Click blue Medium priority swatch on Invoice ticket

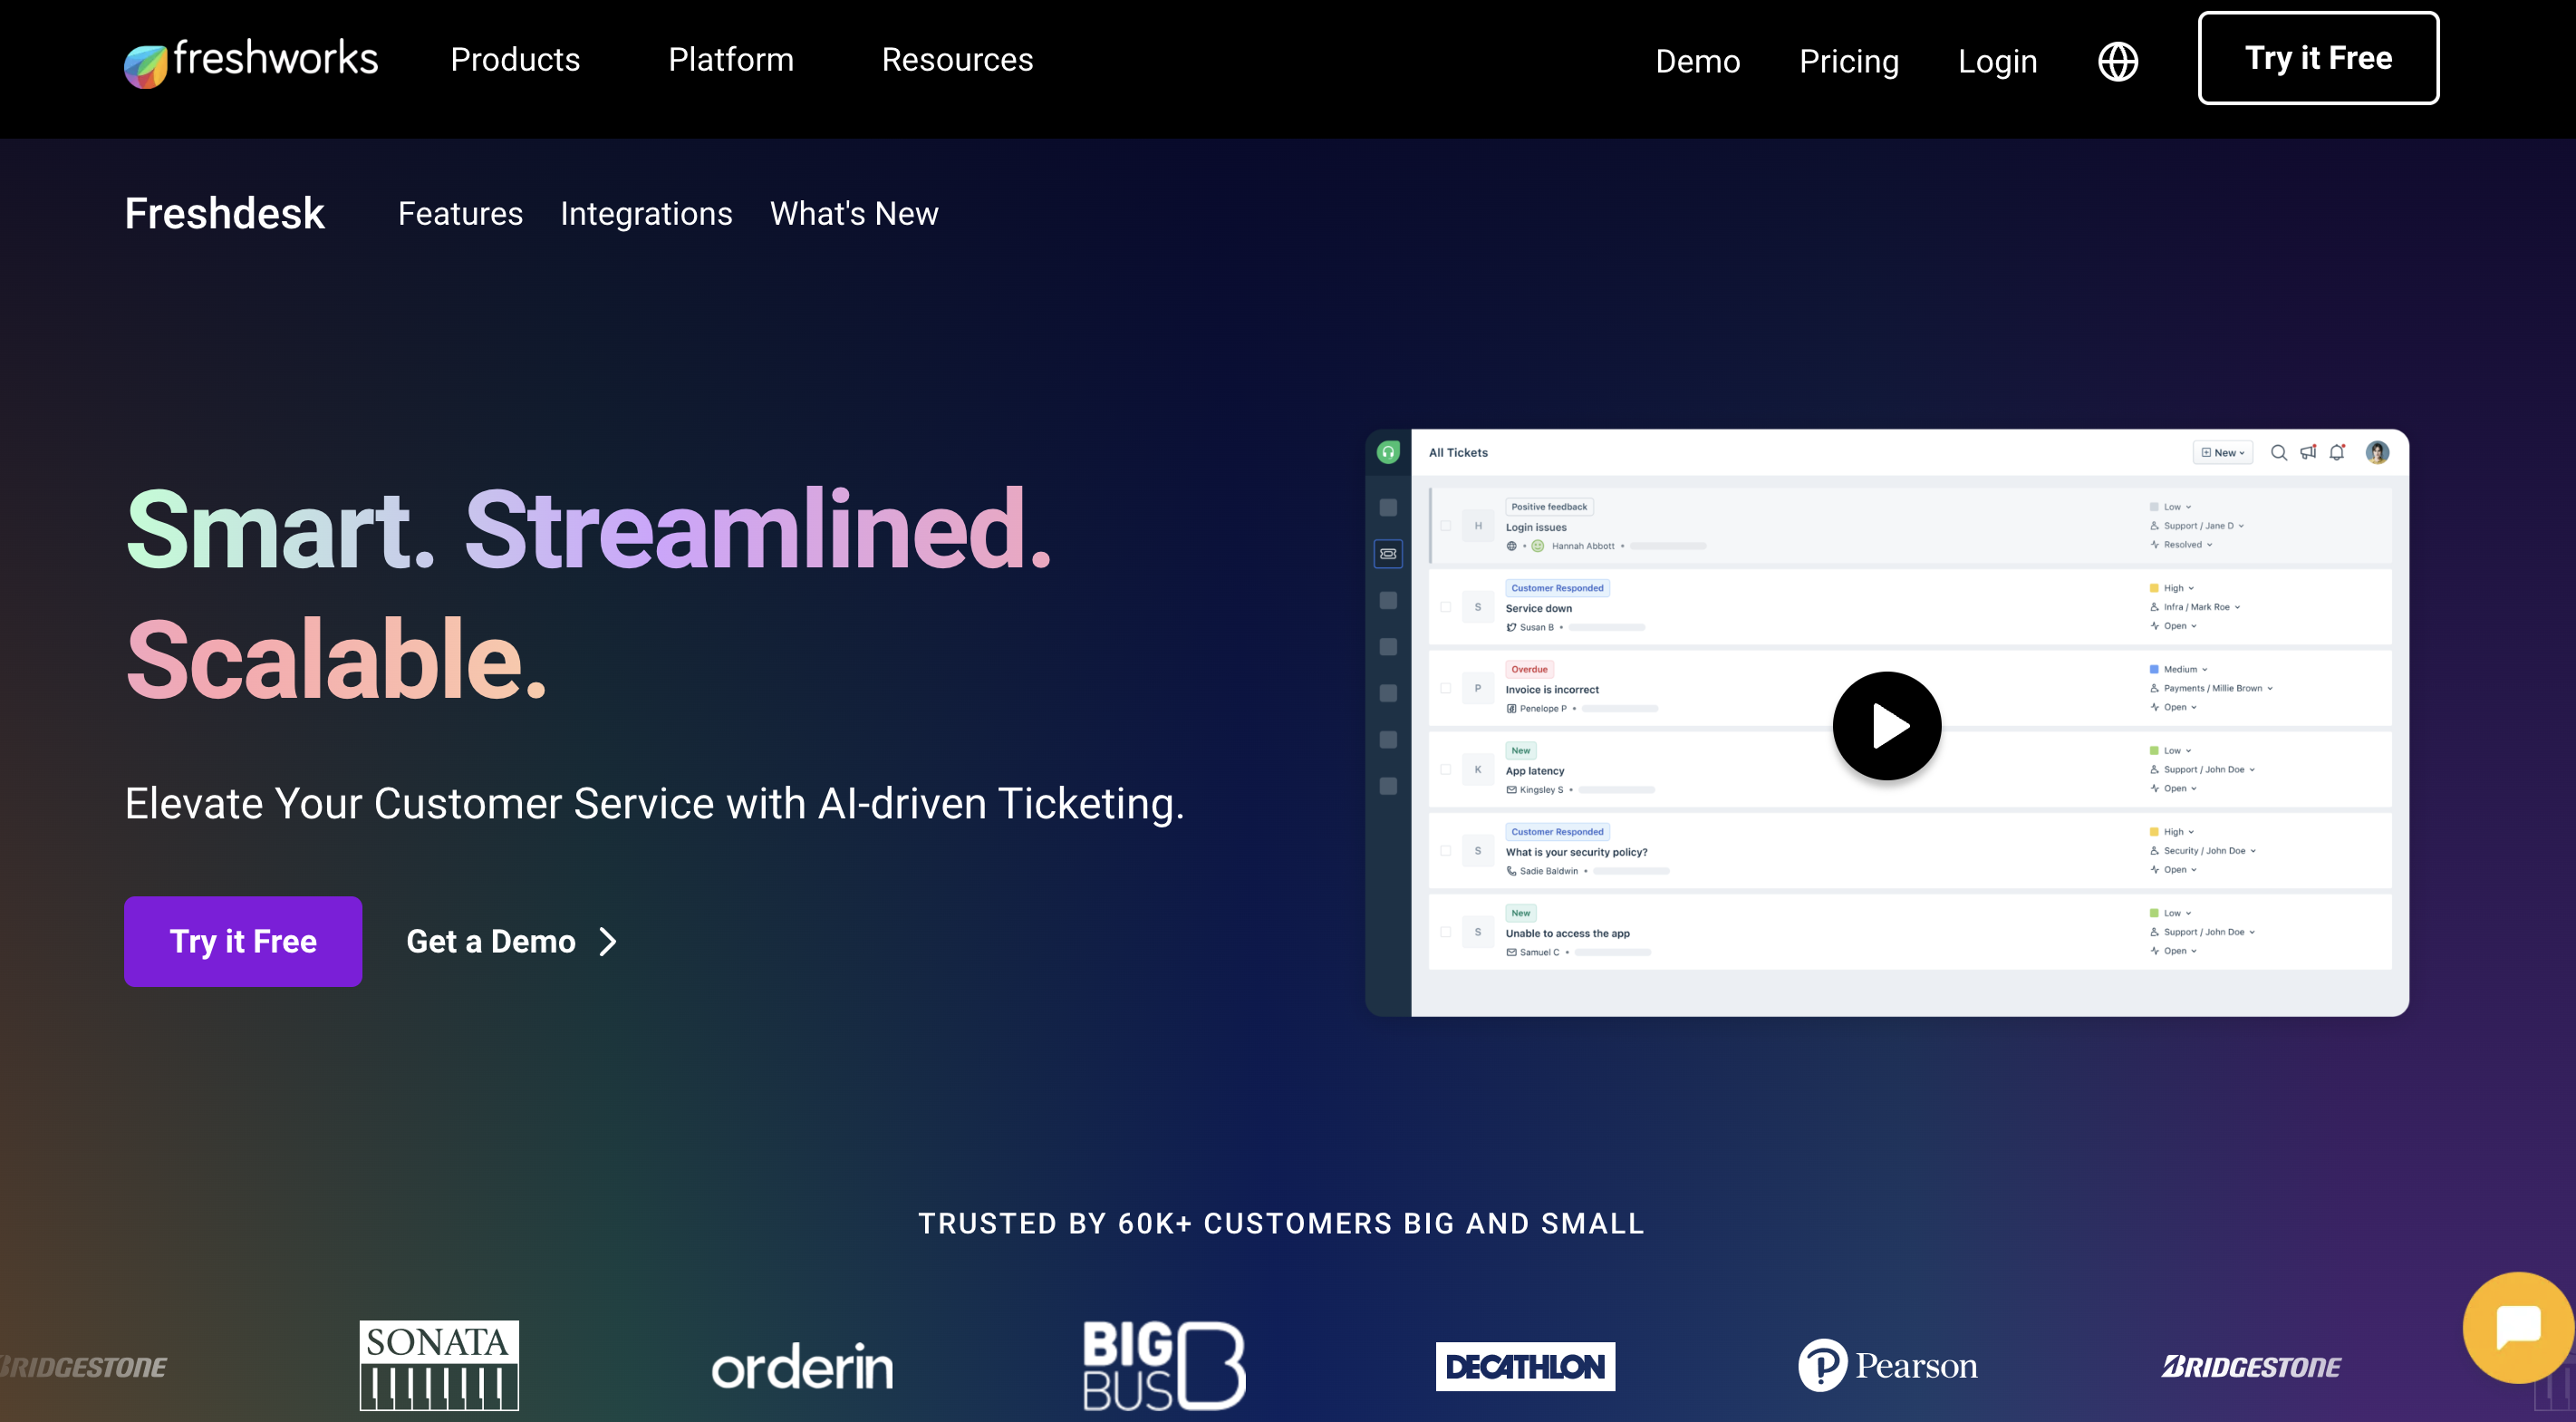tap(2153, 669)
